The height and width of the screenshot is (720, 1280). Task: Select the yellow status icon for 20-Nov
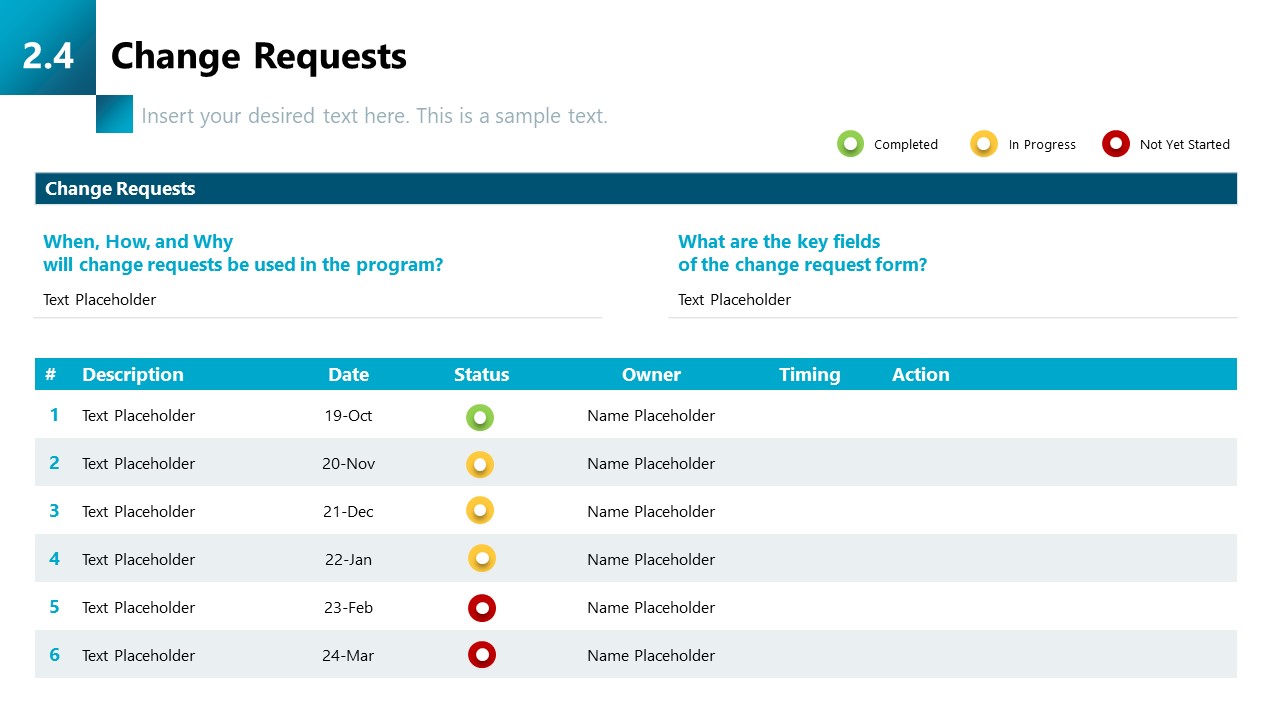(x=480, y=464)
